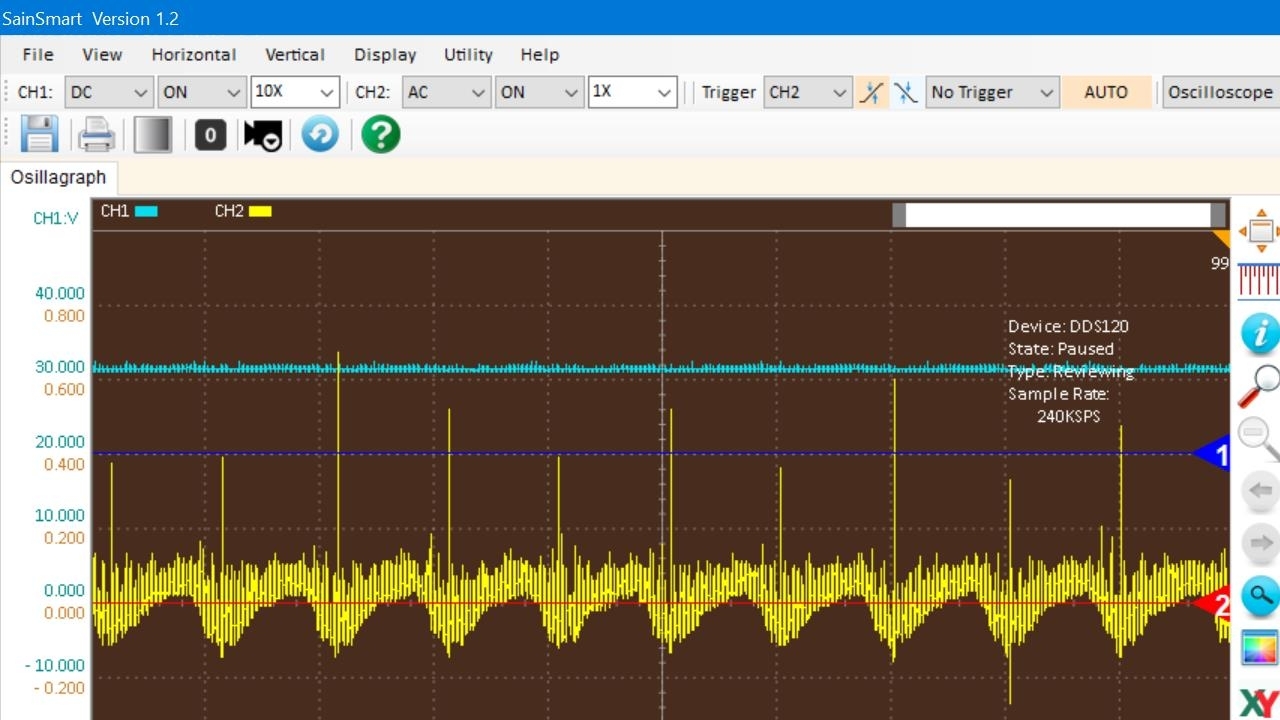Click the red magnifier zoom in icon

pos(1259,386)
